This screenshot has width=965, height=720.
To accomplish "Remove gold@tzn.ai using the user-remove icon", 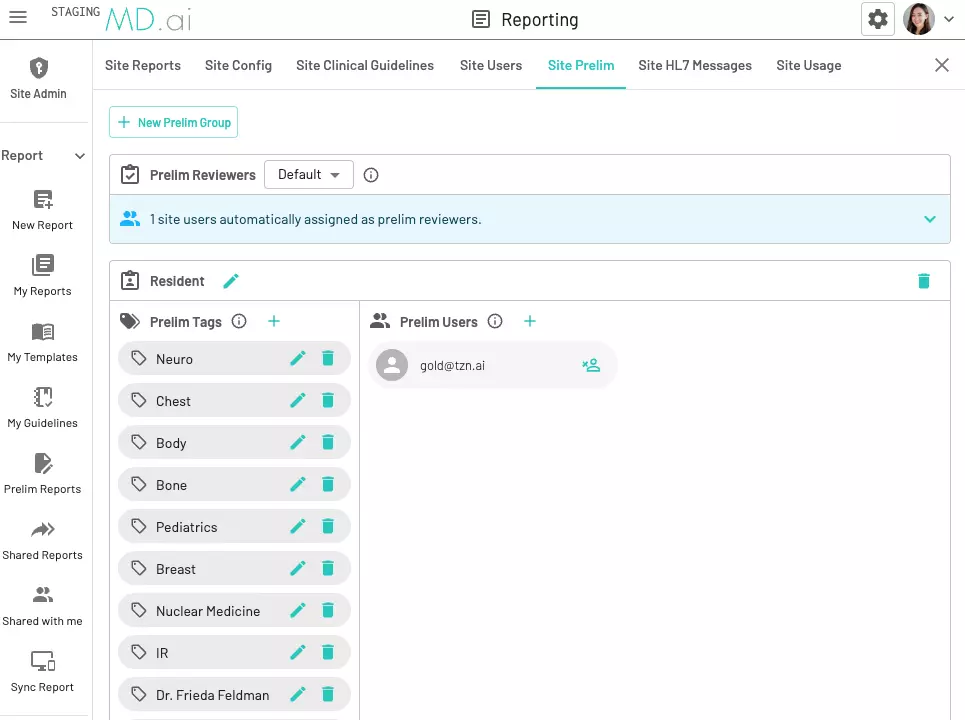I will pos(591,365).
